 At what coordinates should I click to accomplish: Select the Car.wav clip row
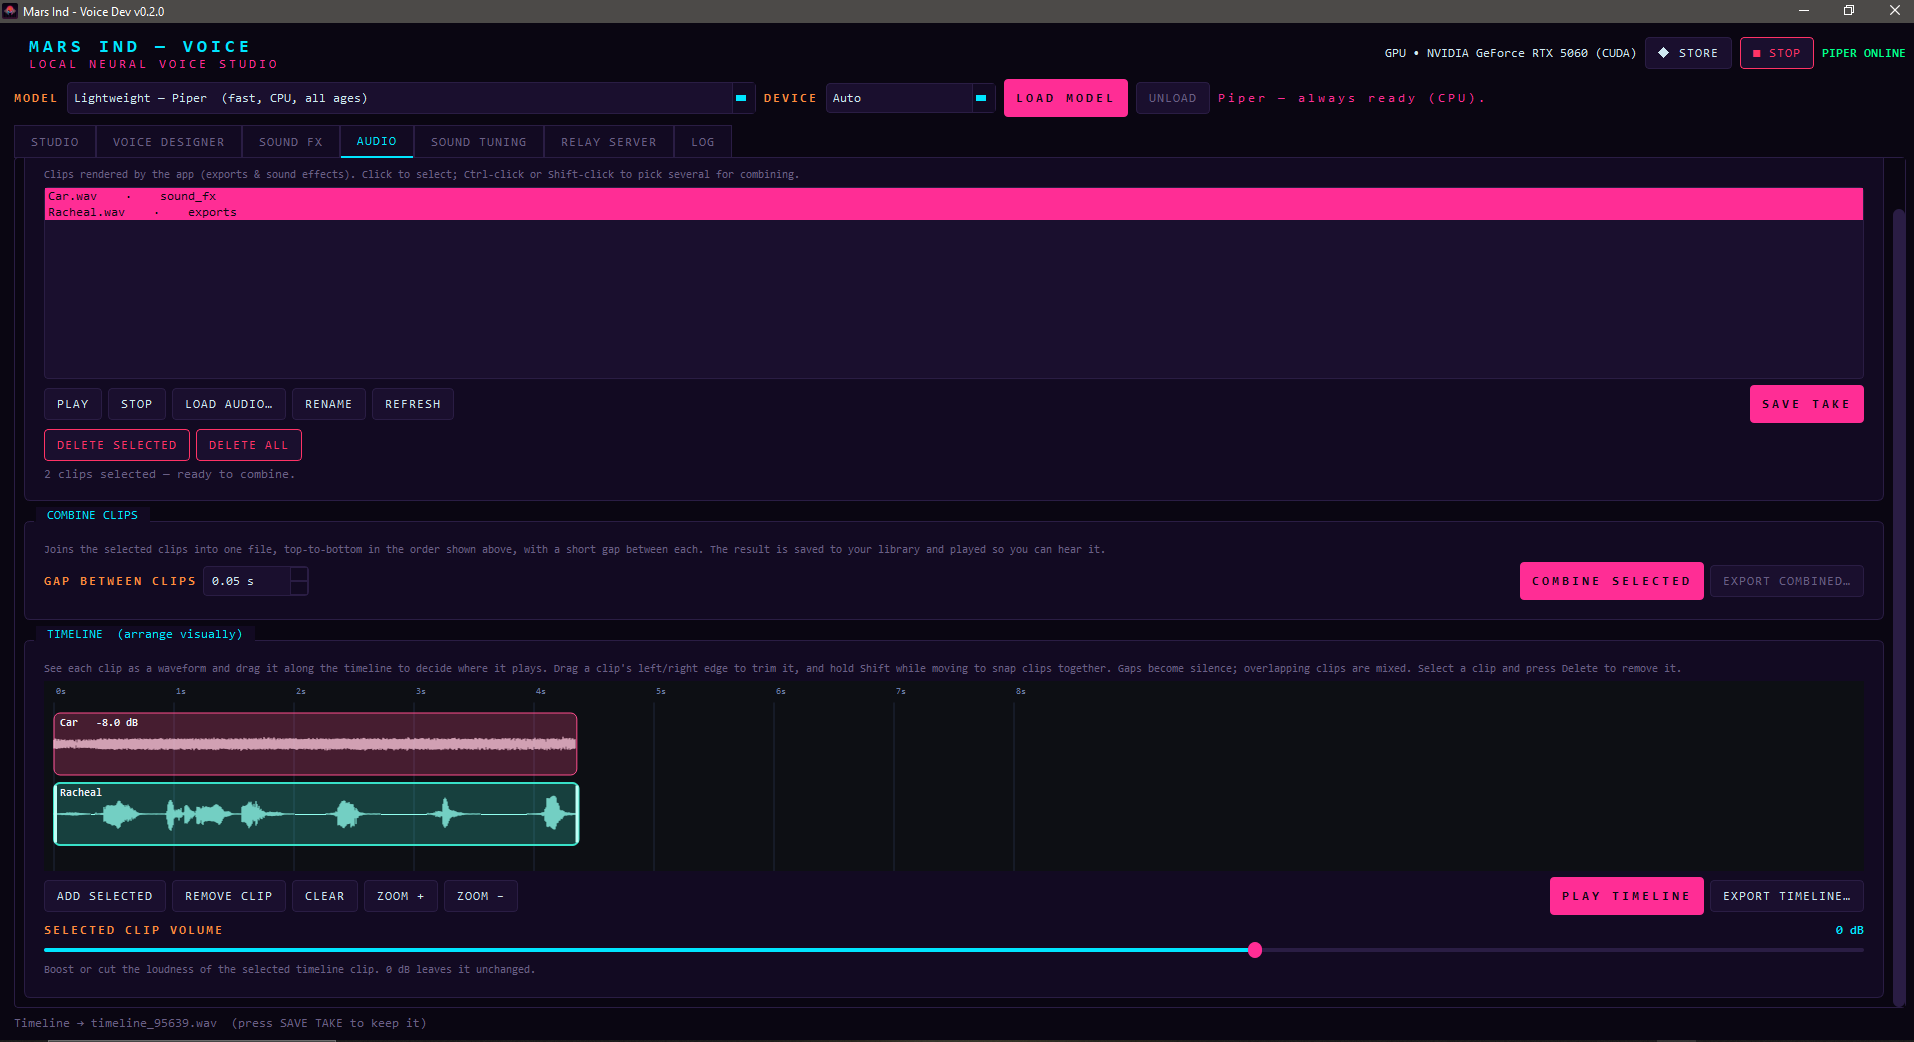[x=954, y=196]
